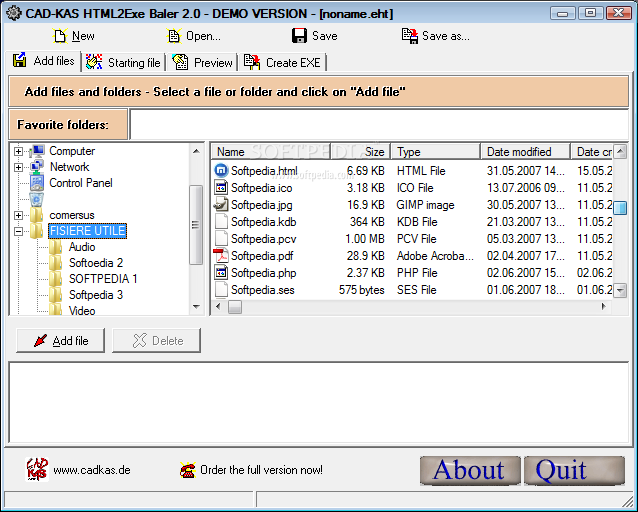Click the Audio folder icon
The height and width of the screenshot is (512, 638).
tap(56, 247)
